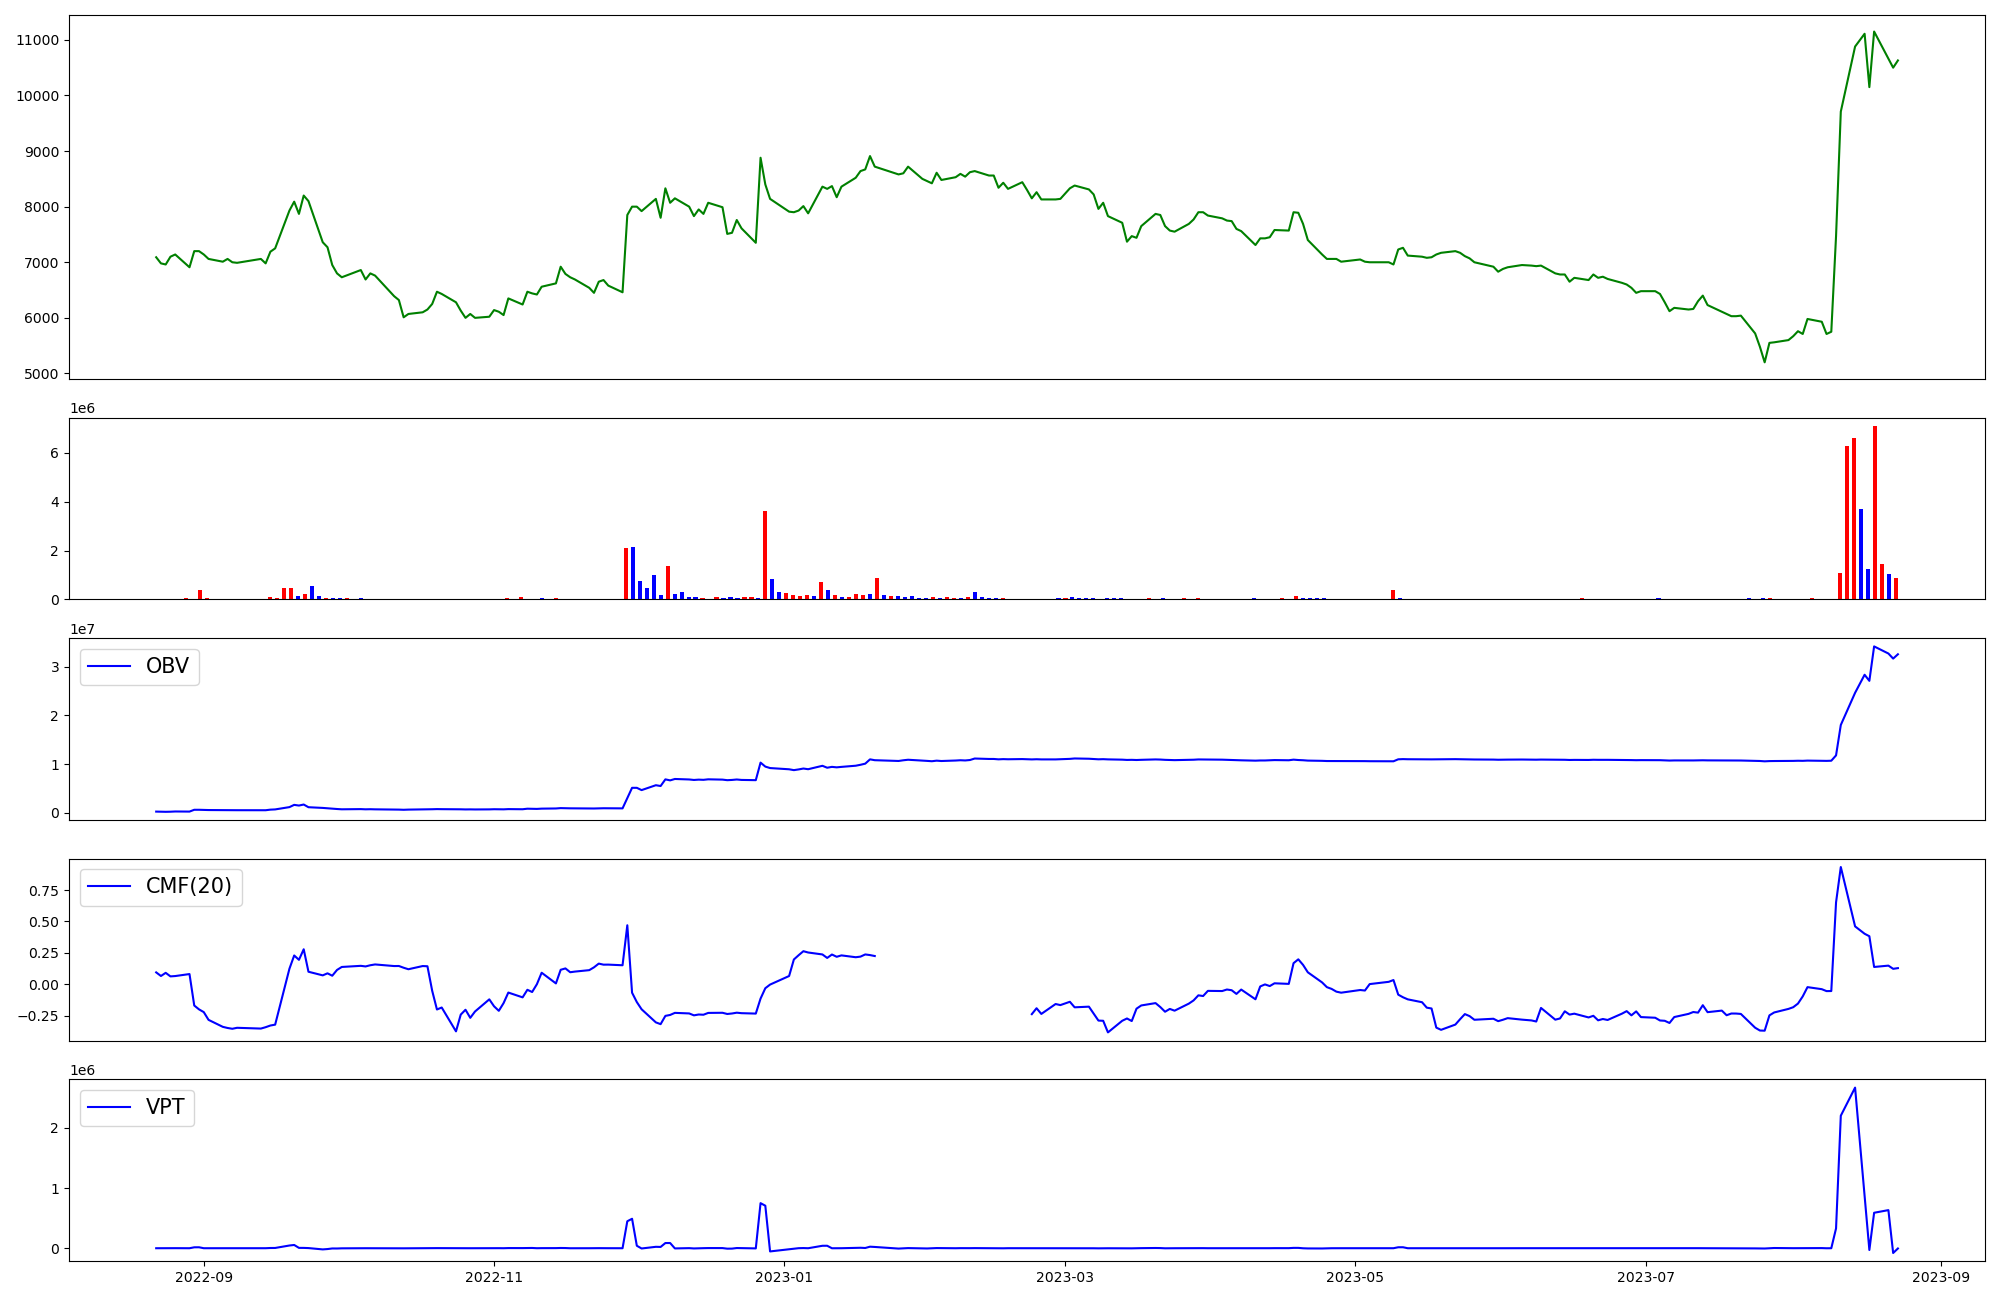Click the 1e7 exponent label above OBV chart

pos(82,629)
